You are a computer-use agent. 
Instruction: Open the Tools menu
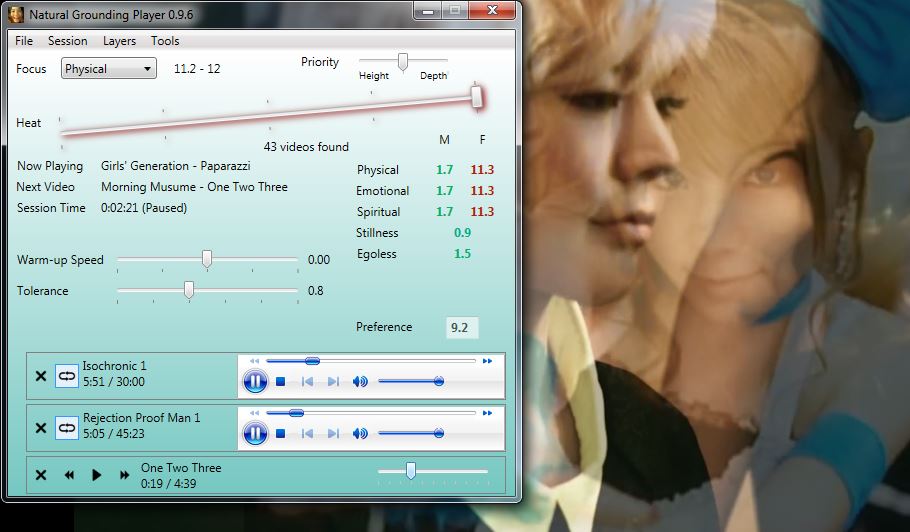165,41
